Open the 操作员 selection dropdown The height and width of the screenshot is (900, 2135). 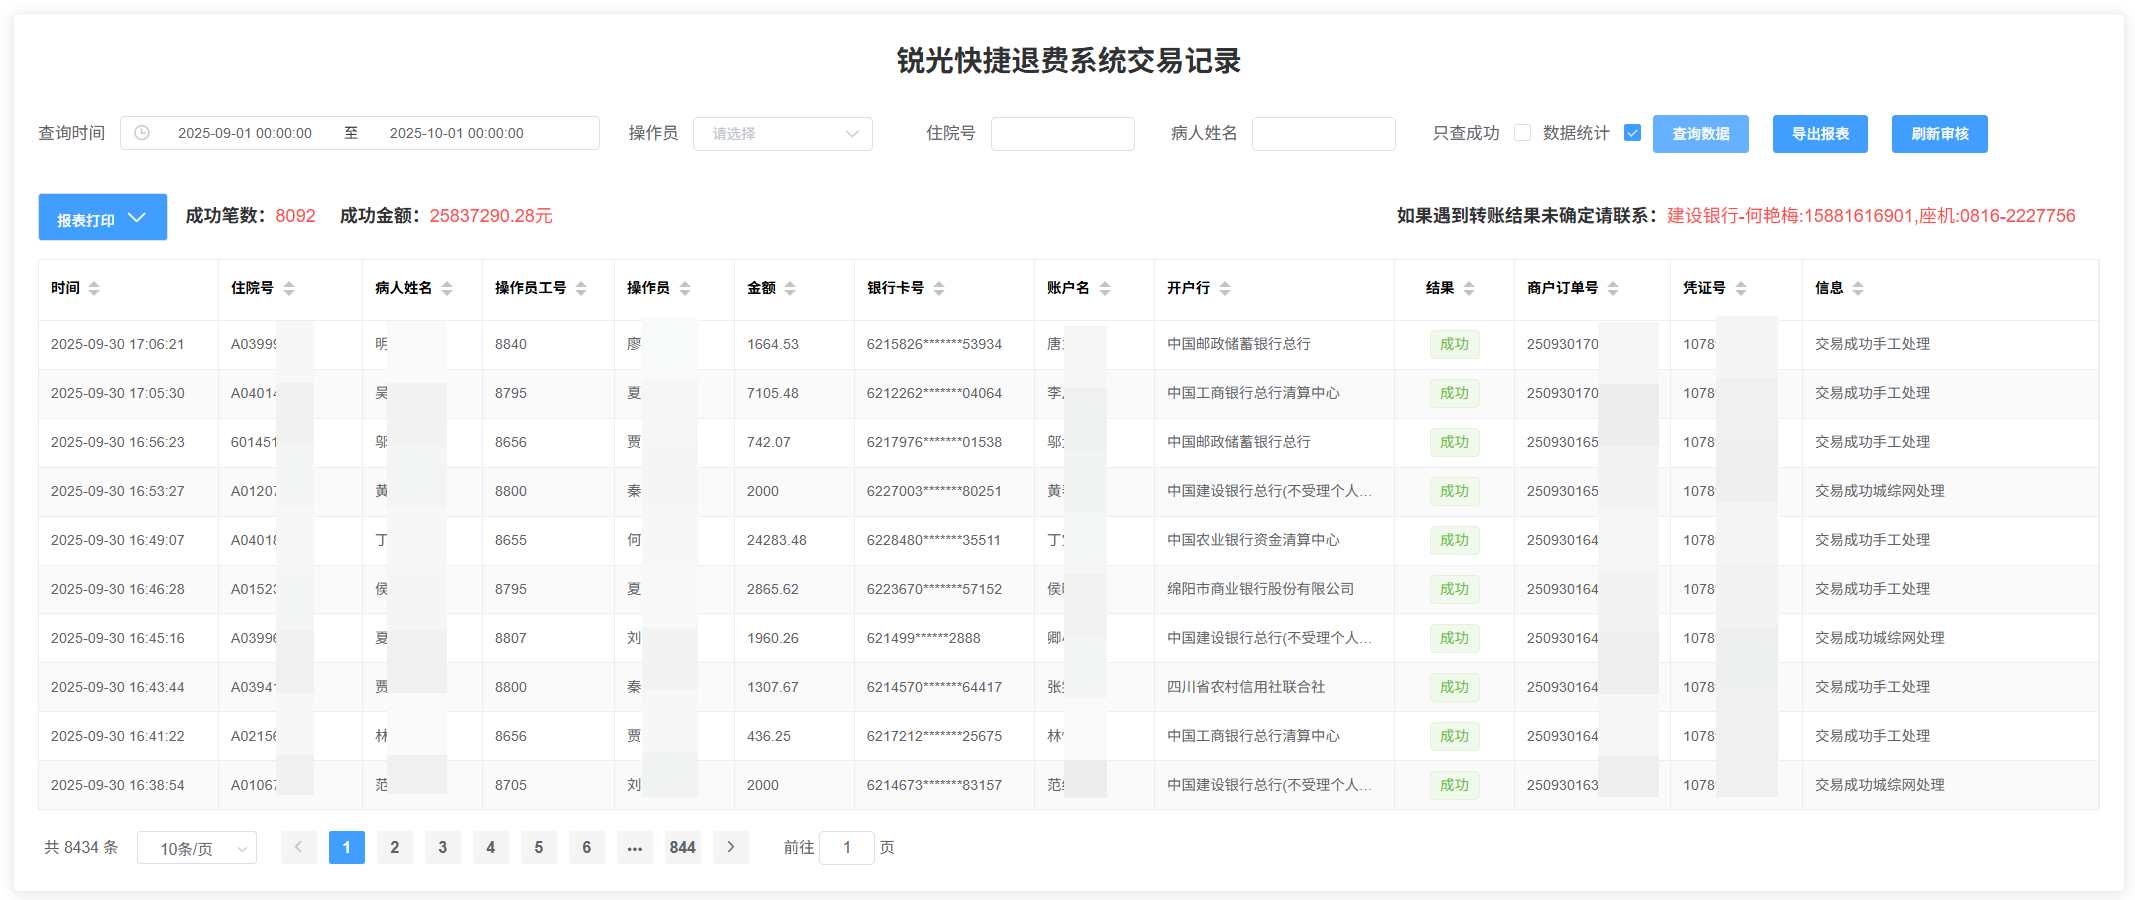pyautogui.click(x=783, y=133)
